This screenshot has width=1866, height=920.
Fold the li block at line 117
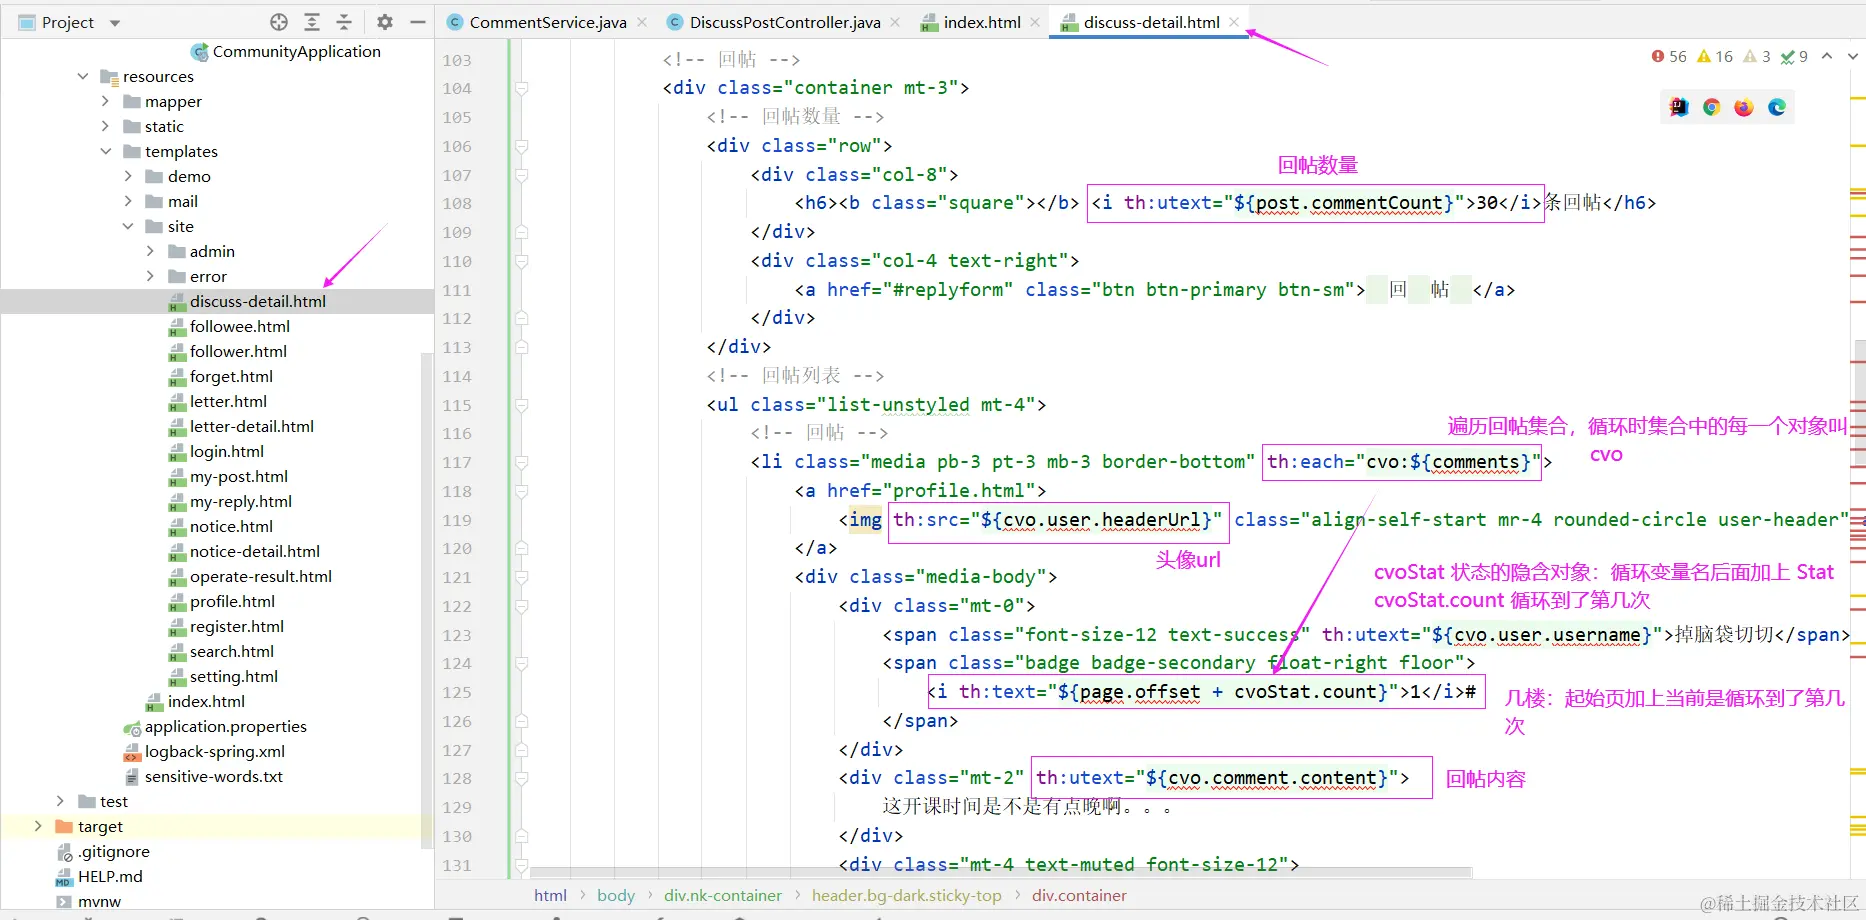pyautogui.click(x=521, y=462)
